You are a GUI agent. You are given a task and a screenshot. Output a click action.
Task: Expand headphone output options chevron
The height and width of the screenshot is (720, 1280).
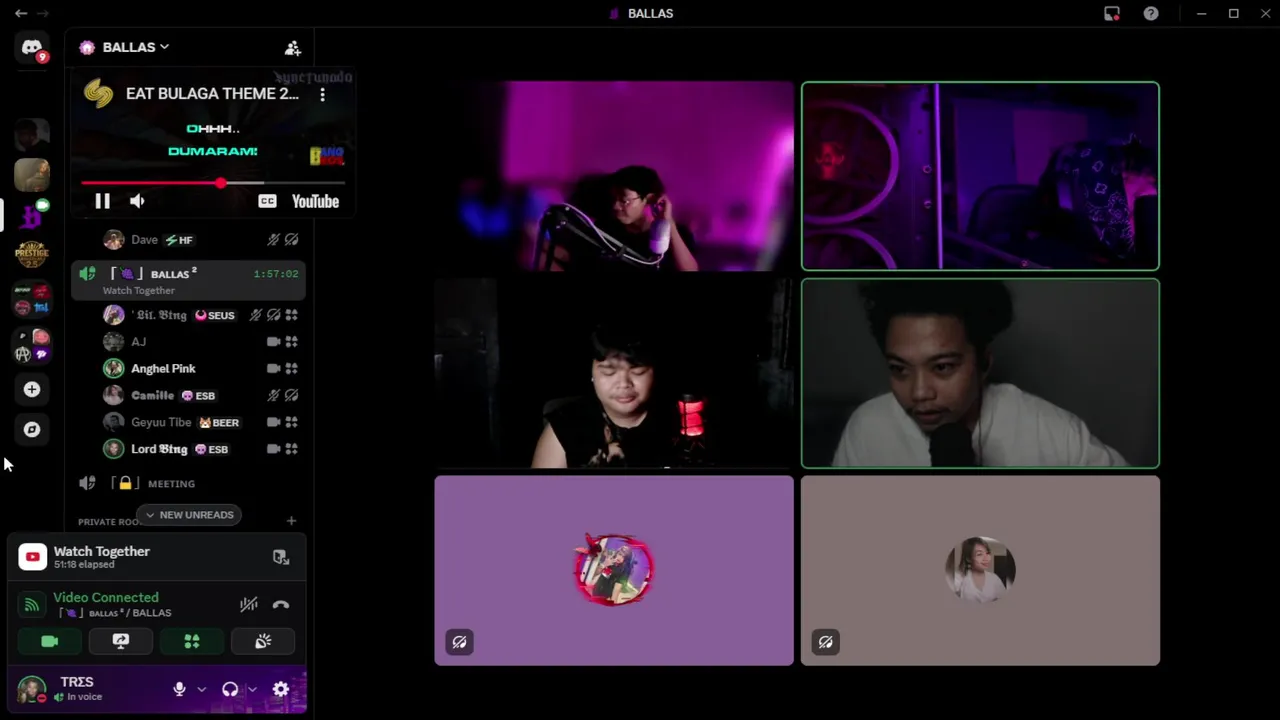pyautogui.click(x=252, y=689)
